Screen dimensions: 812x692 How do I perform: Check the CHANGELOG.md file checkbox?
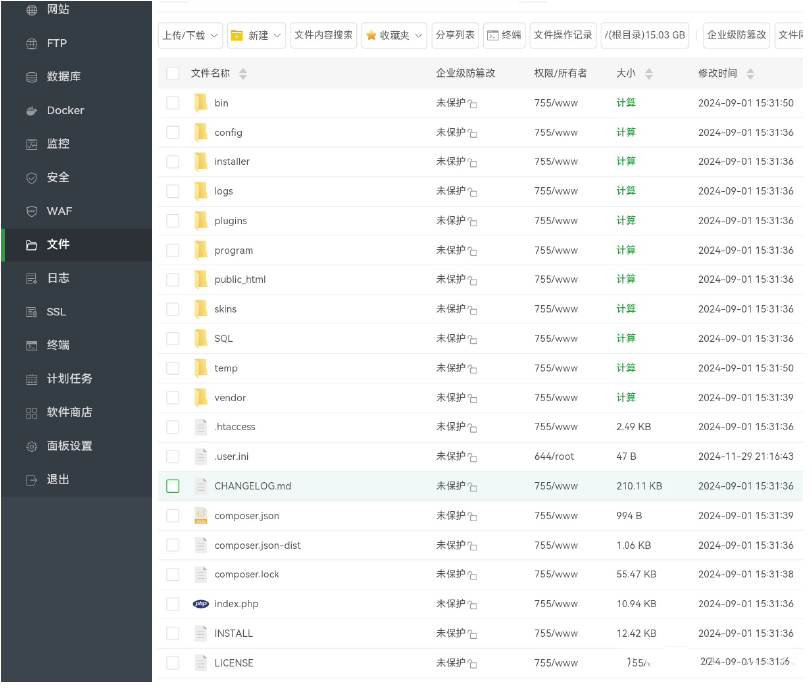(x=173, y=486)
